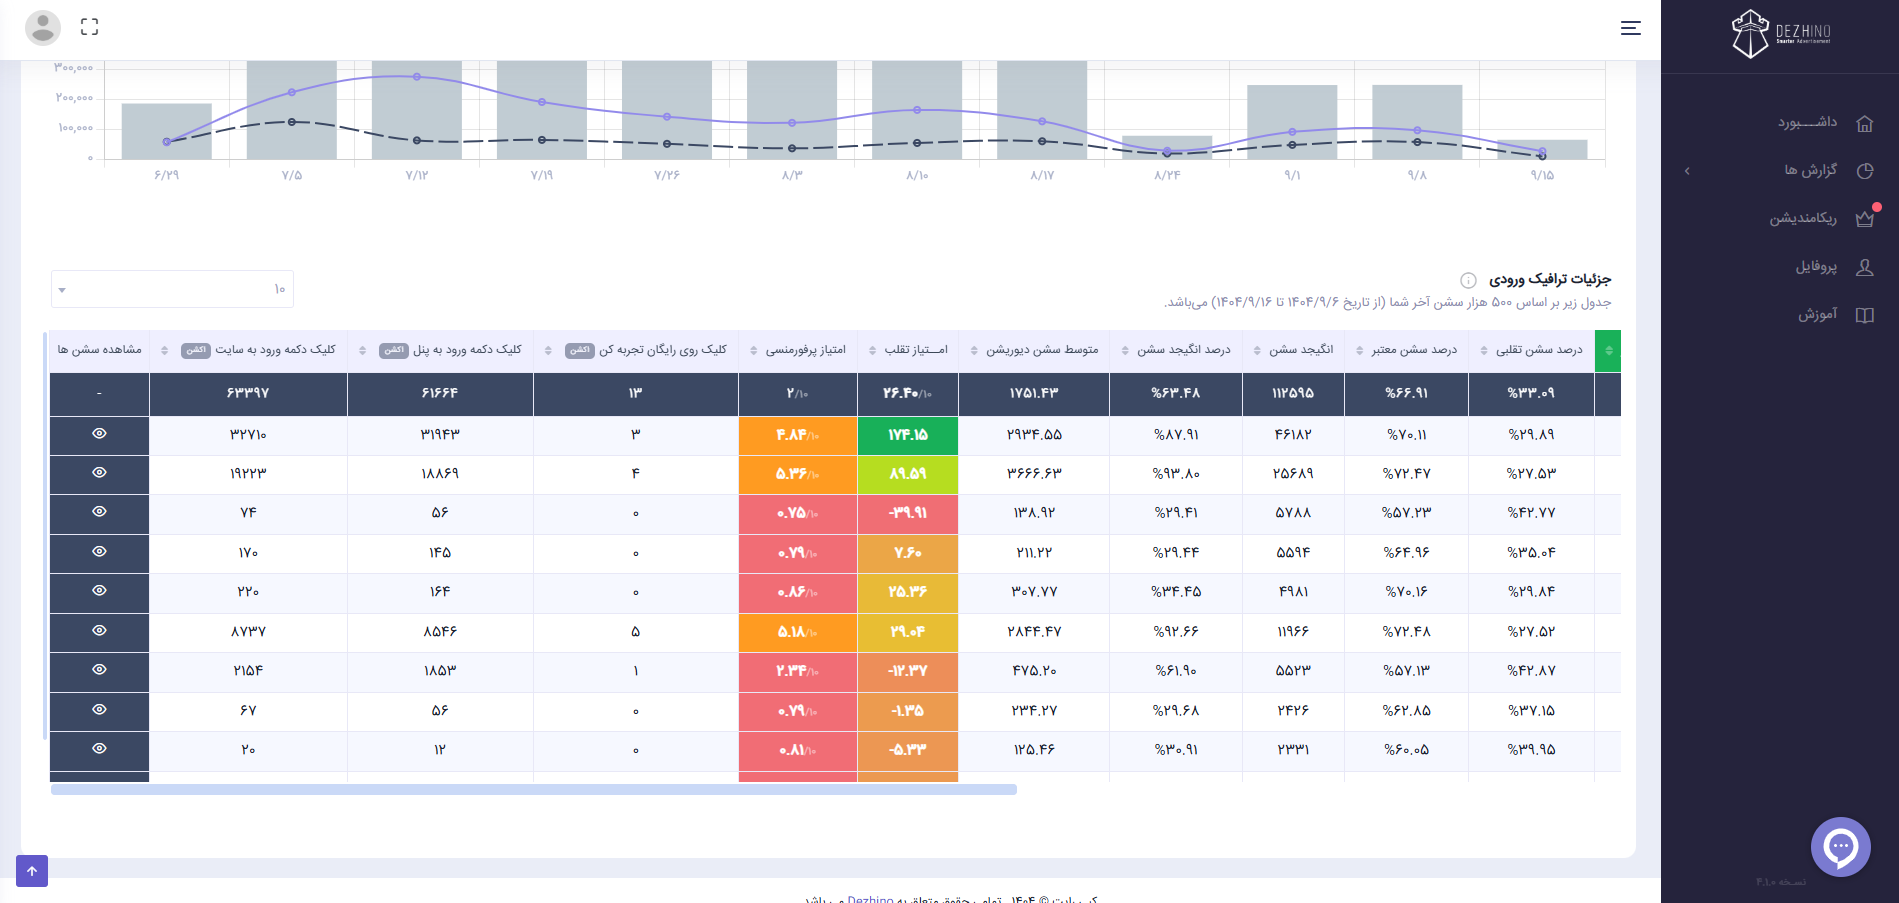The image size is (1899, 903).
Task: Open the fullscreen toggle icon
Action: [x=89, y=27]
